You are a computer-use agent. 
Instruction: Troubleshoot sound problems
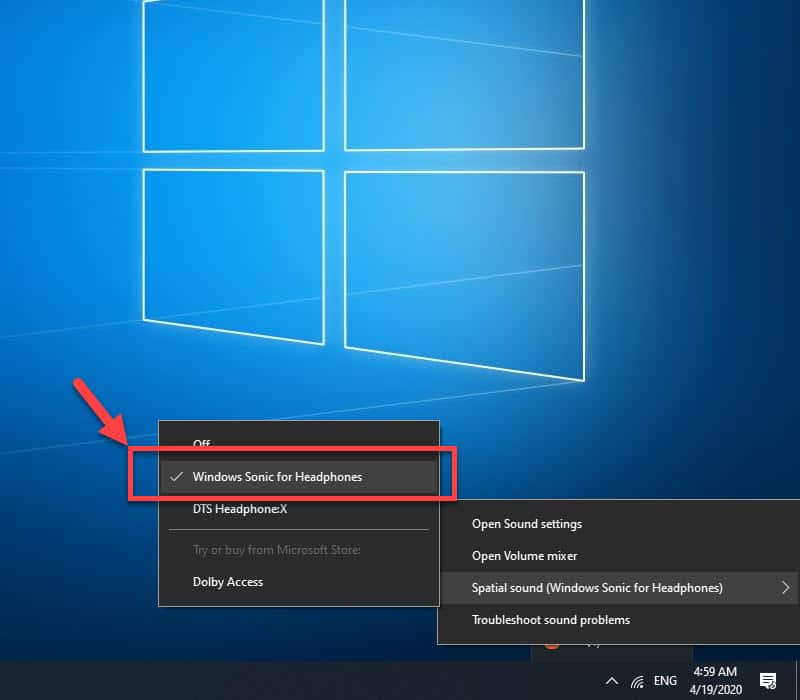tap(619, 620)
